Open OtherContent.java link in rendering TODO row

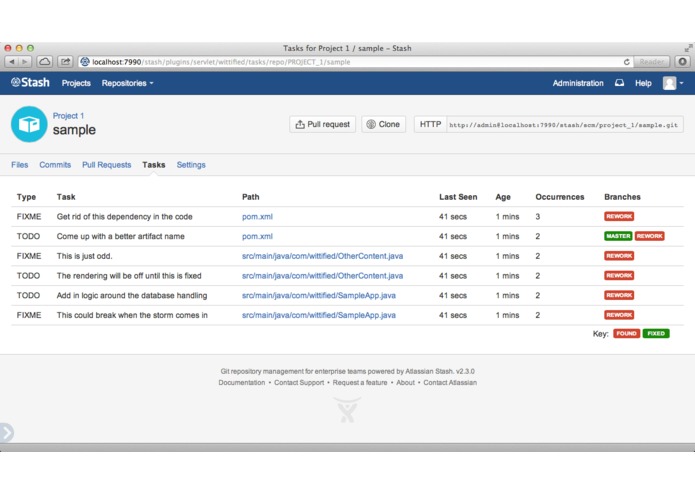[322, 276]
